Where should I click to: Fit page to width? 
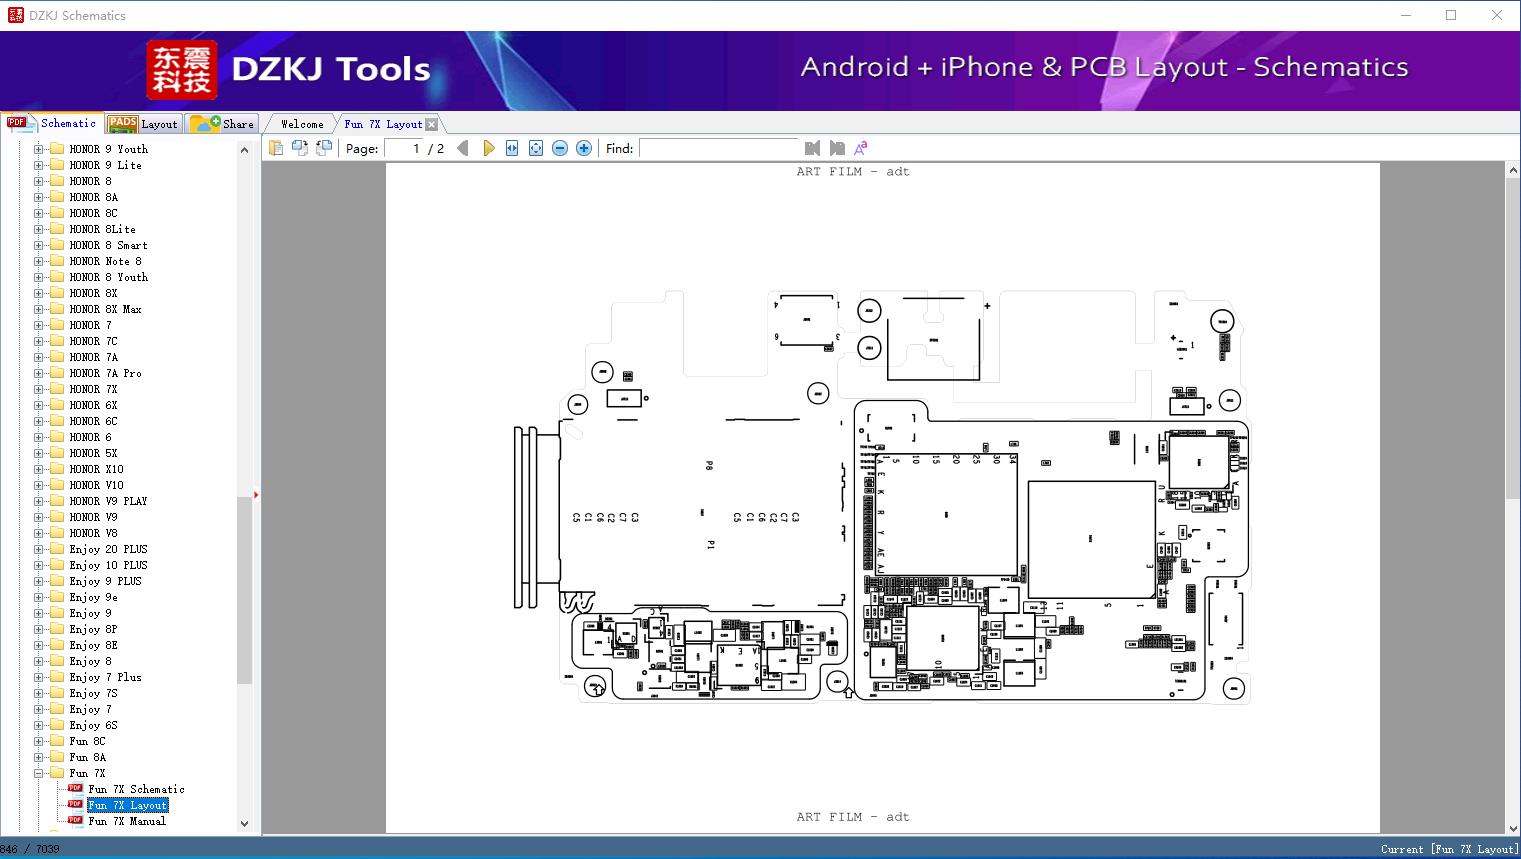point(512,148)
